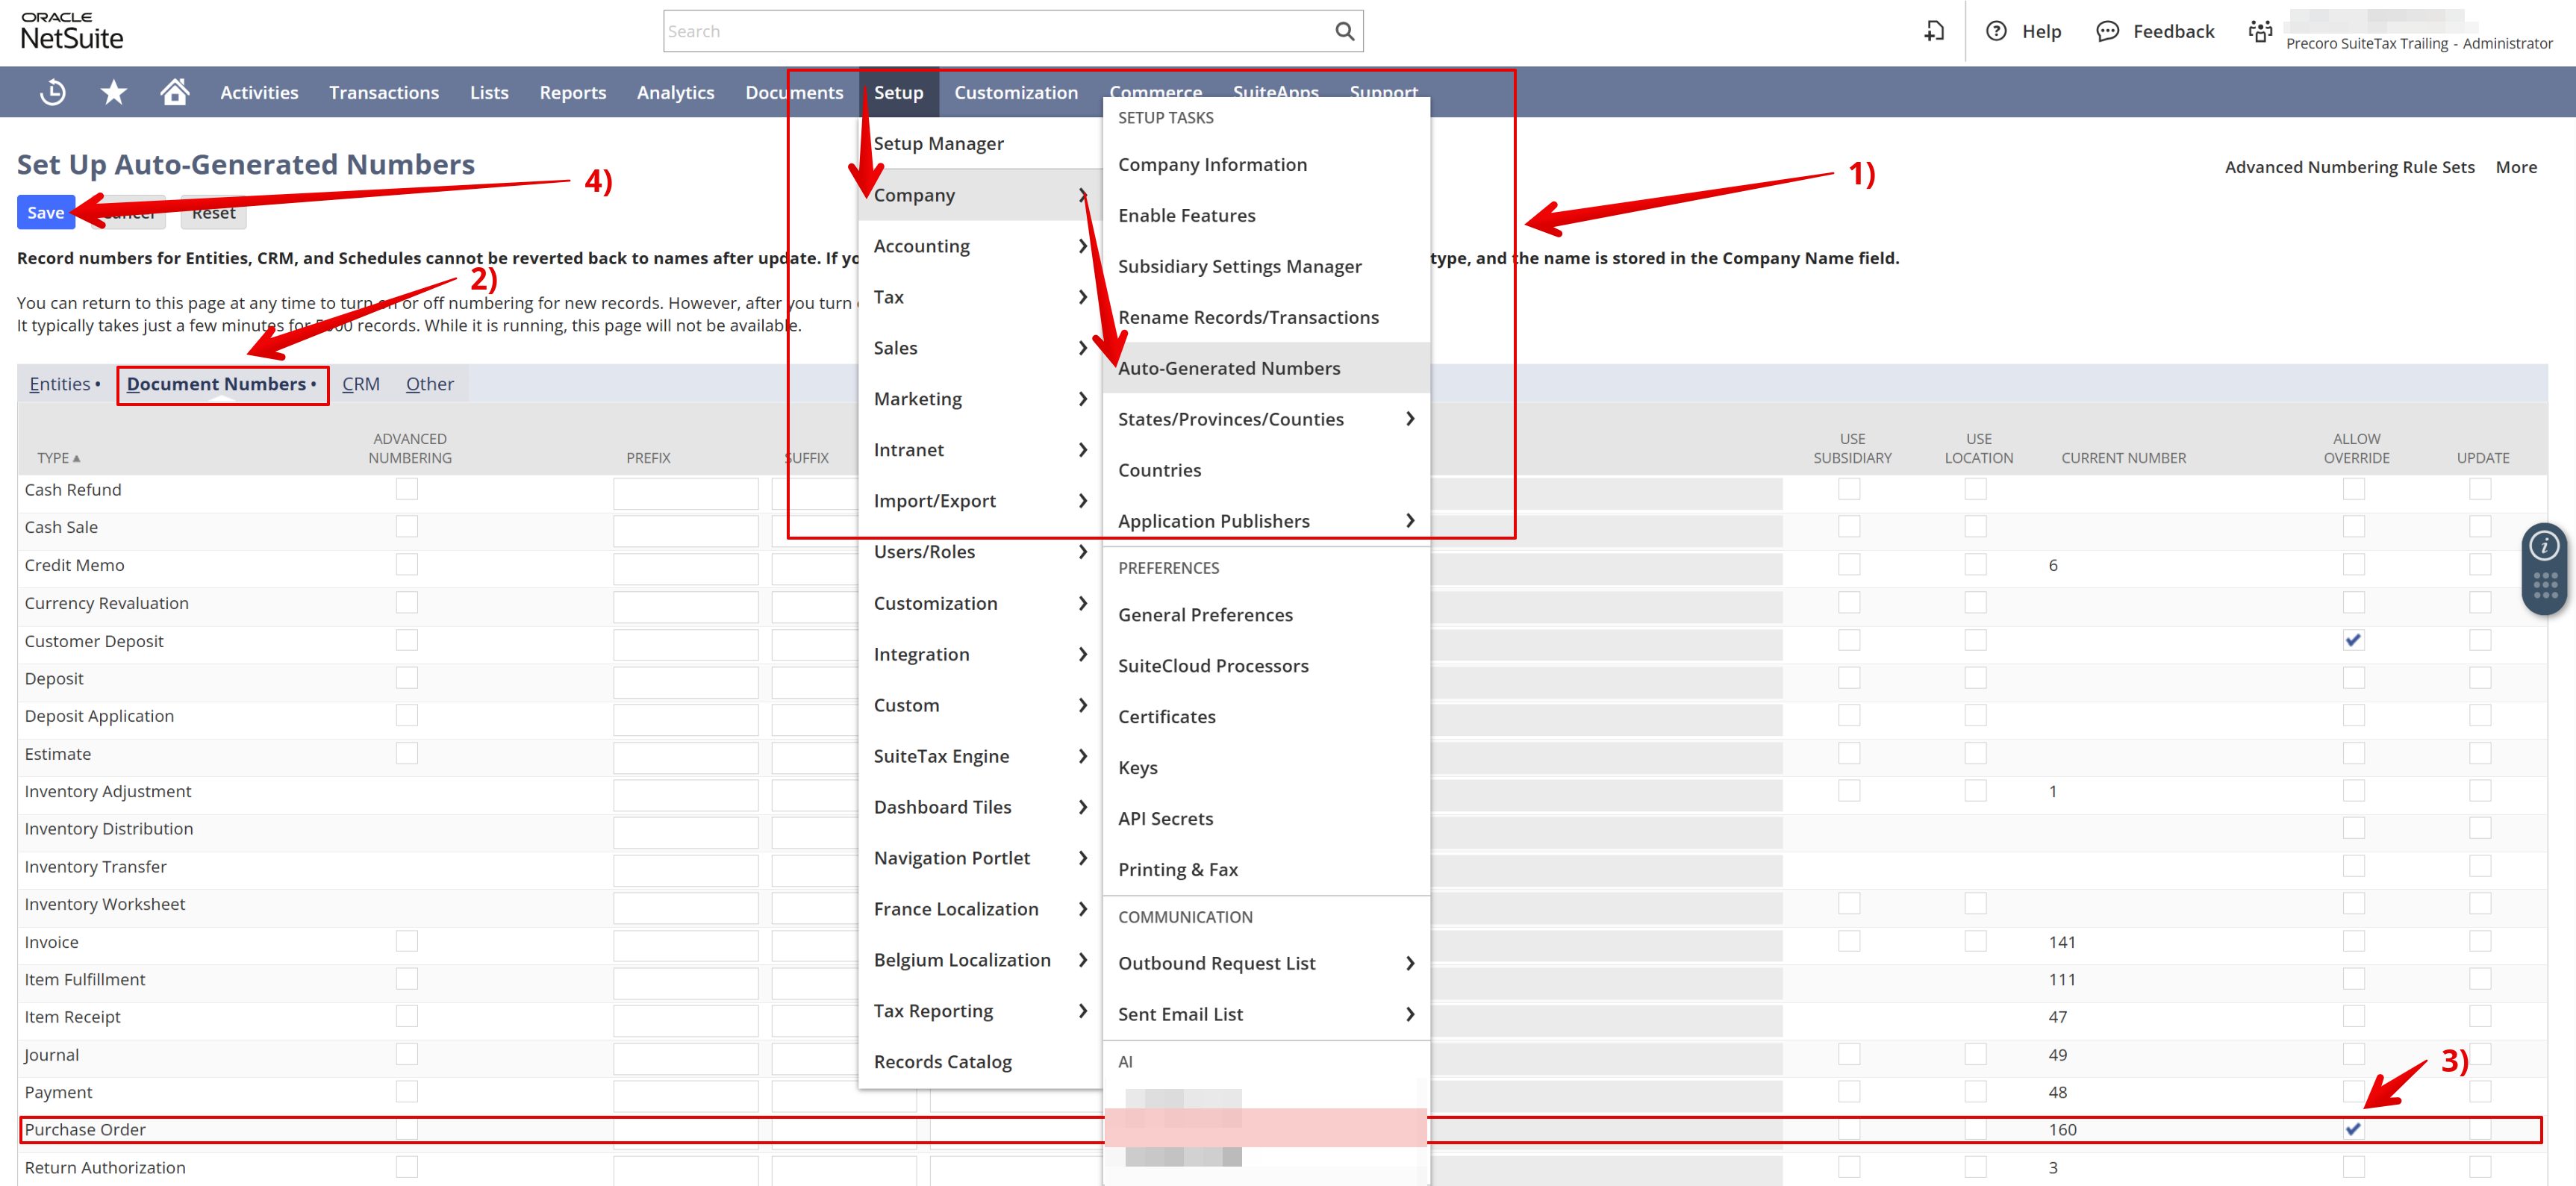Open General Preferences
Image resolution: width=2576 pixels, height=1186 pixels.
1205,615
